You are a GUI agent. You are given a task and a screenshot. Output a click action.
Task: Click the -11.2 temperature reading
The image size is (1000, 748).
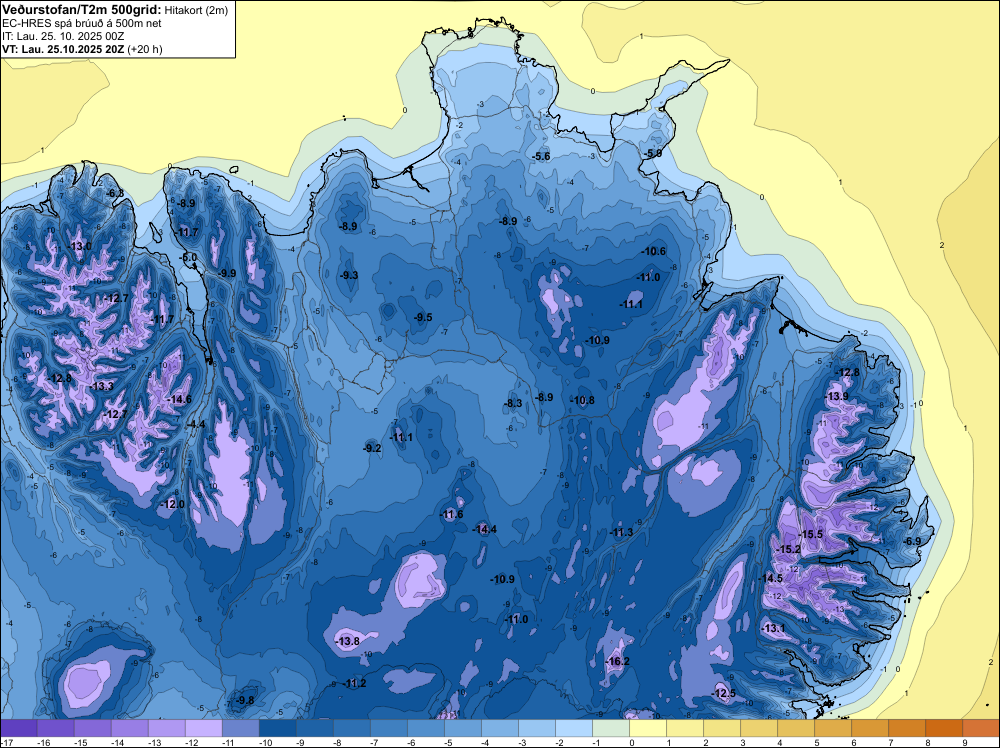(x=354, y=683)
